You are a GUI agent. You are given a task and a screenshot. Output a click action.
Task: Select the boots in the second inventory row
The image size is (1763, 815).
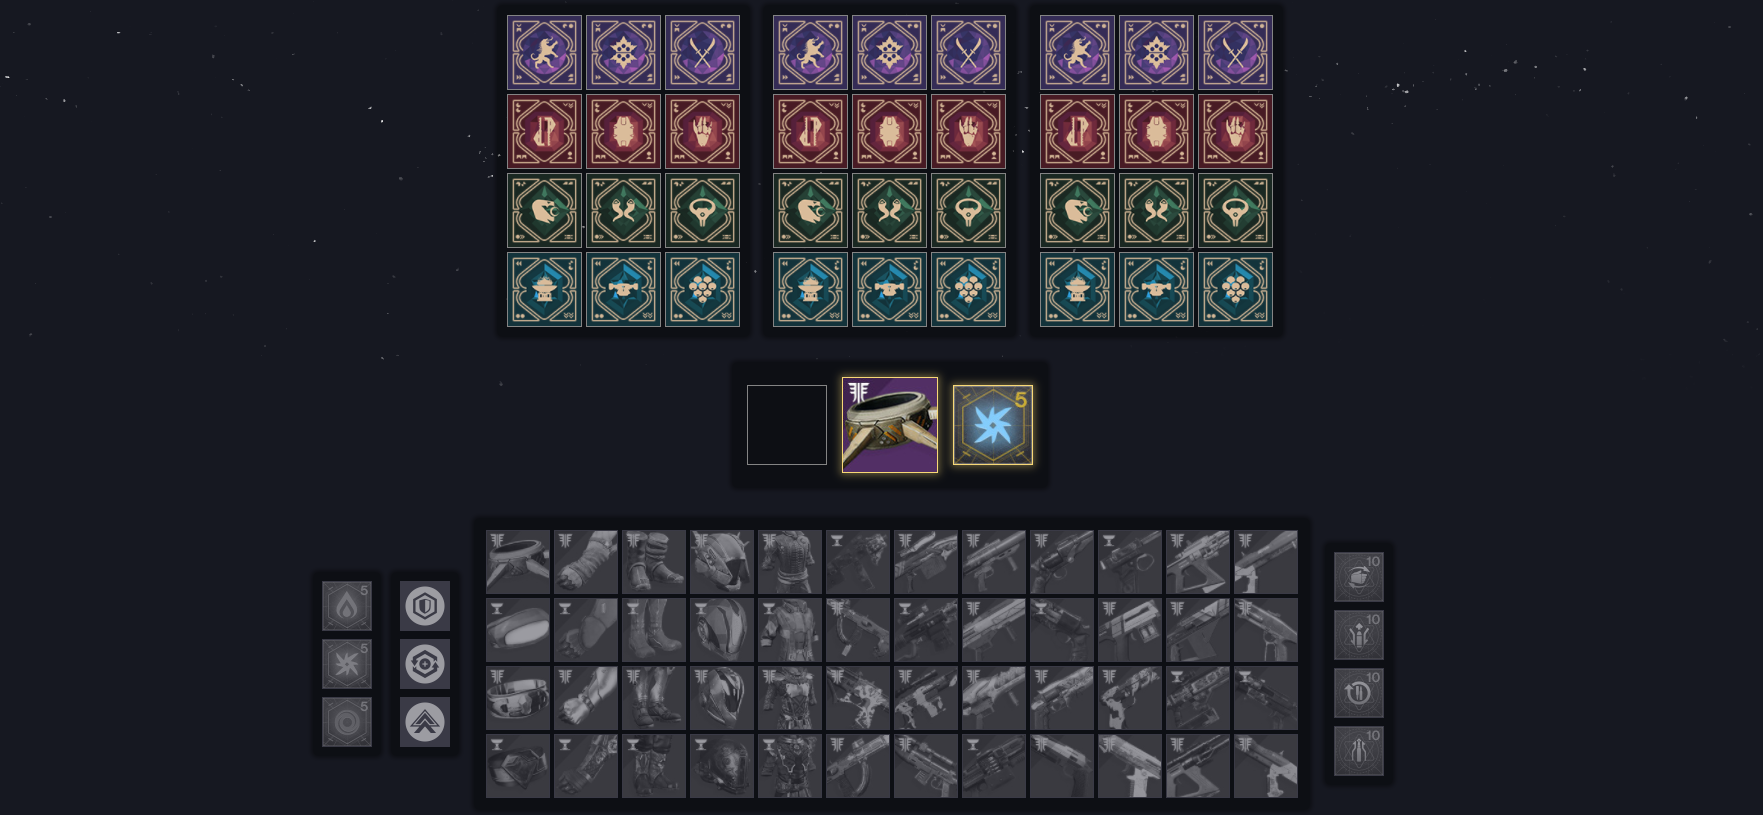[x=654, y=630]
